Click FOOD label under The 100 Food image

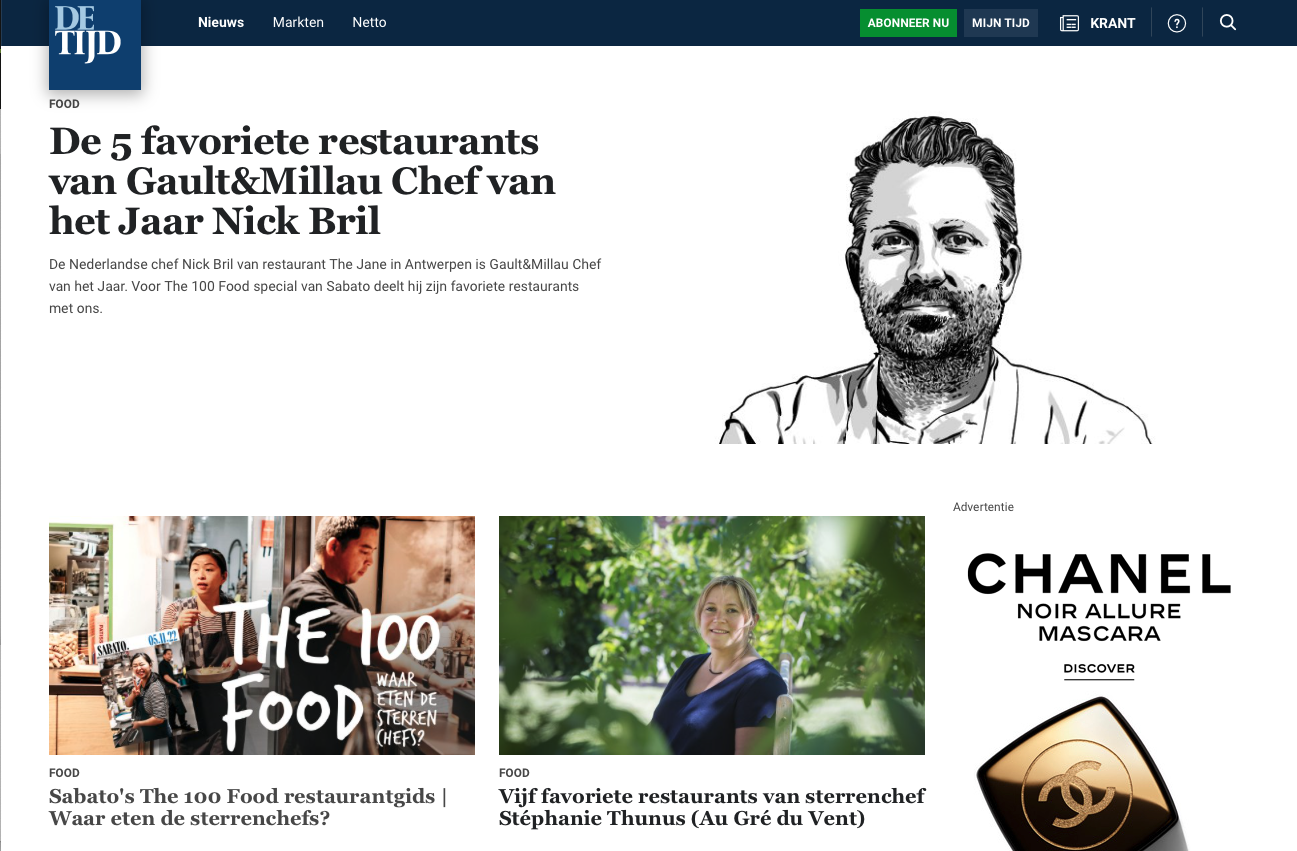(64, 773)
